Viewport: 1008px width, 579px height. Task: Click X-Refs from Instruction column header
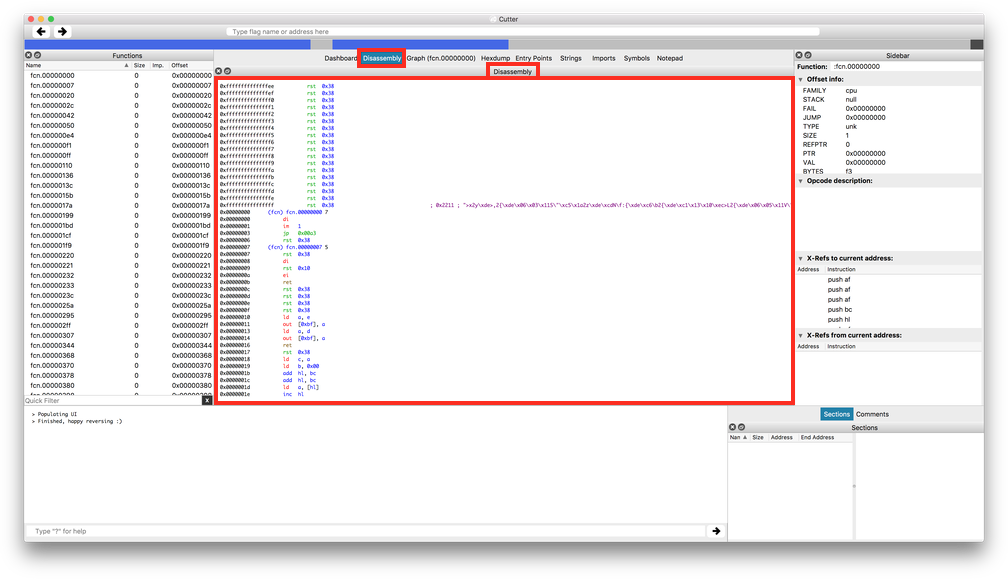pos(841,346)
